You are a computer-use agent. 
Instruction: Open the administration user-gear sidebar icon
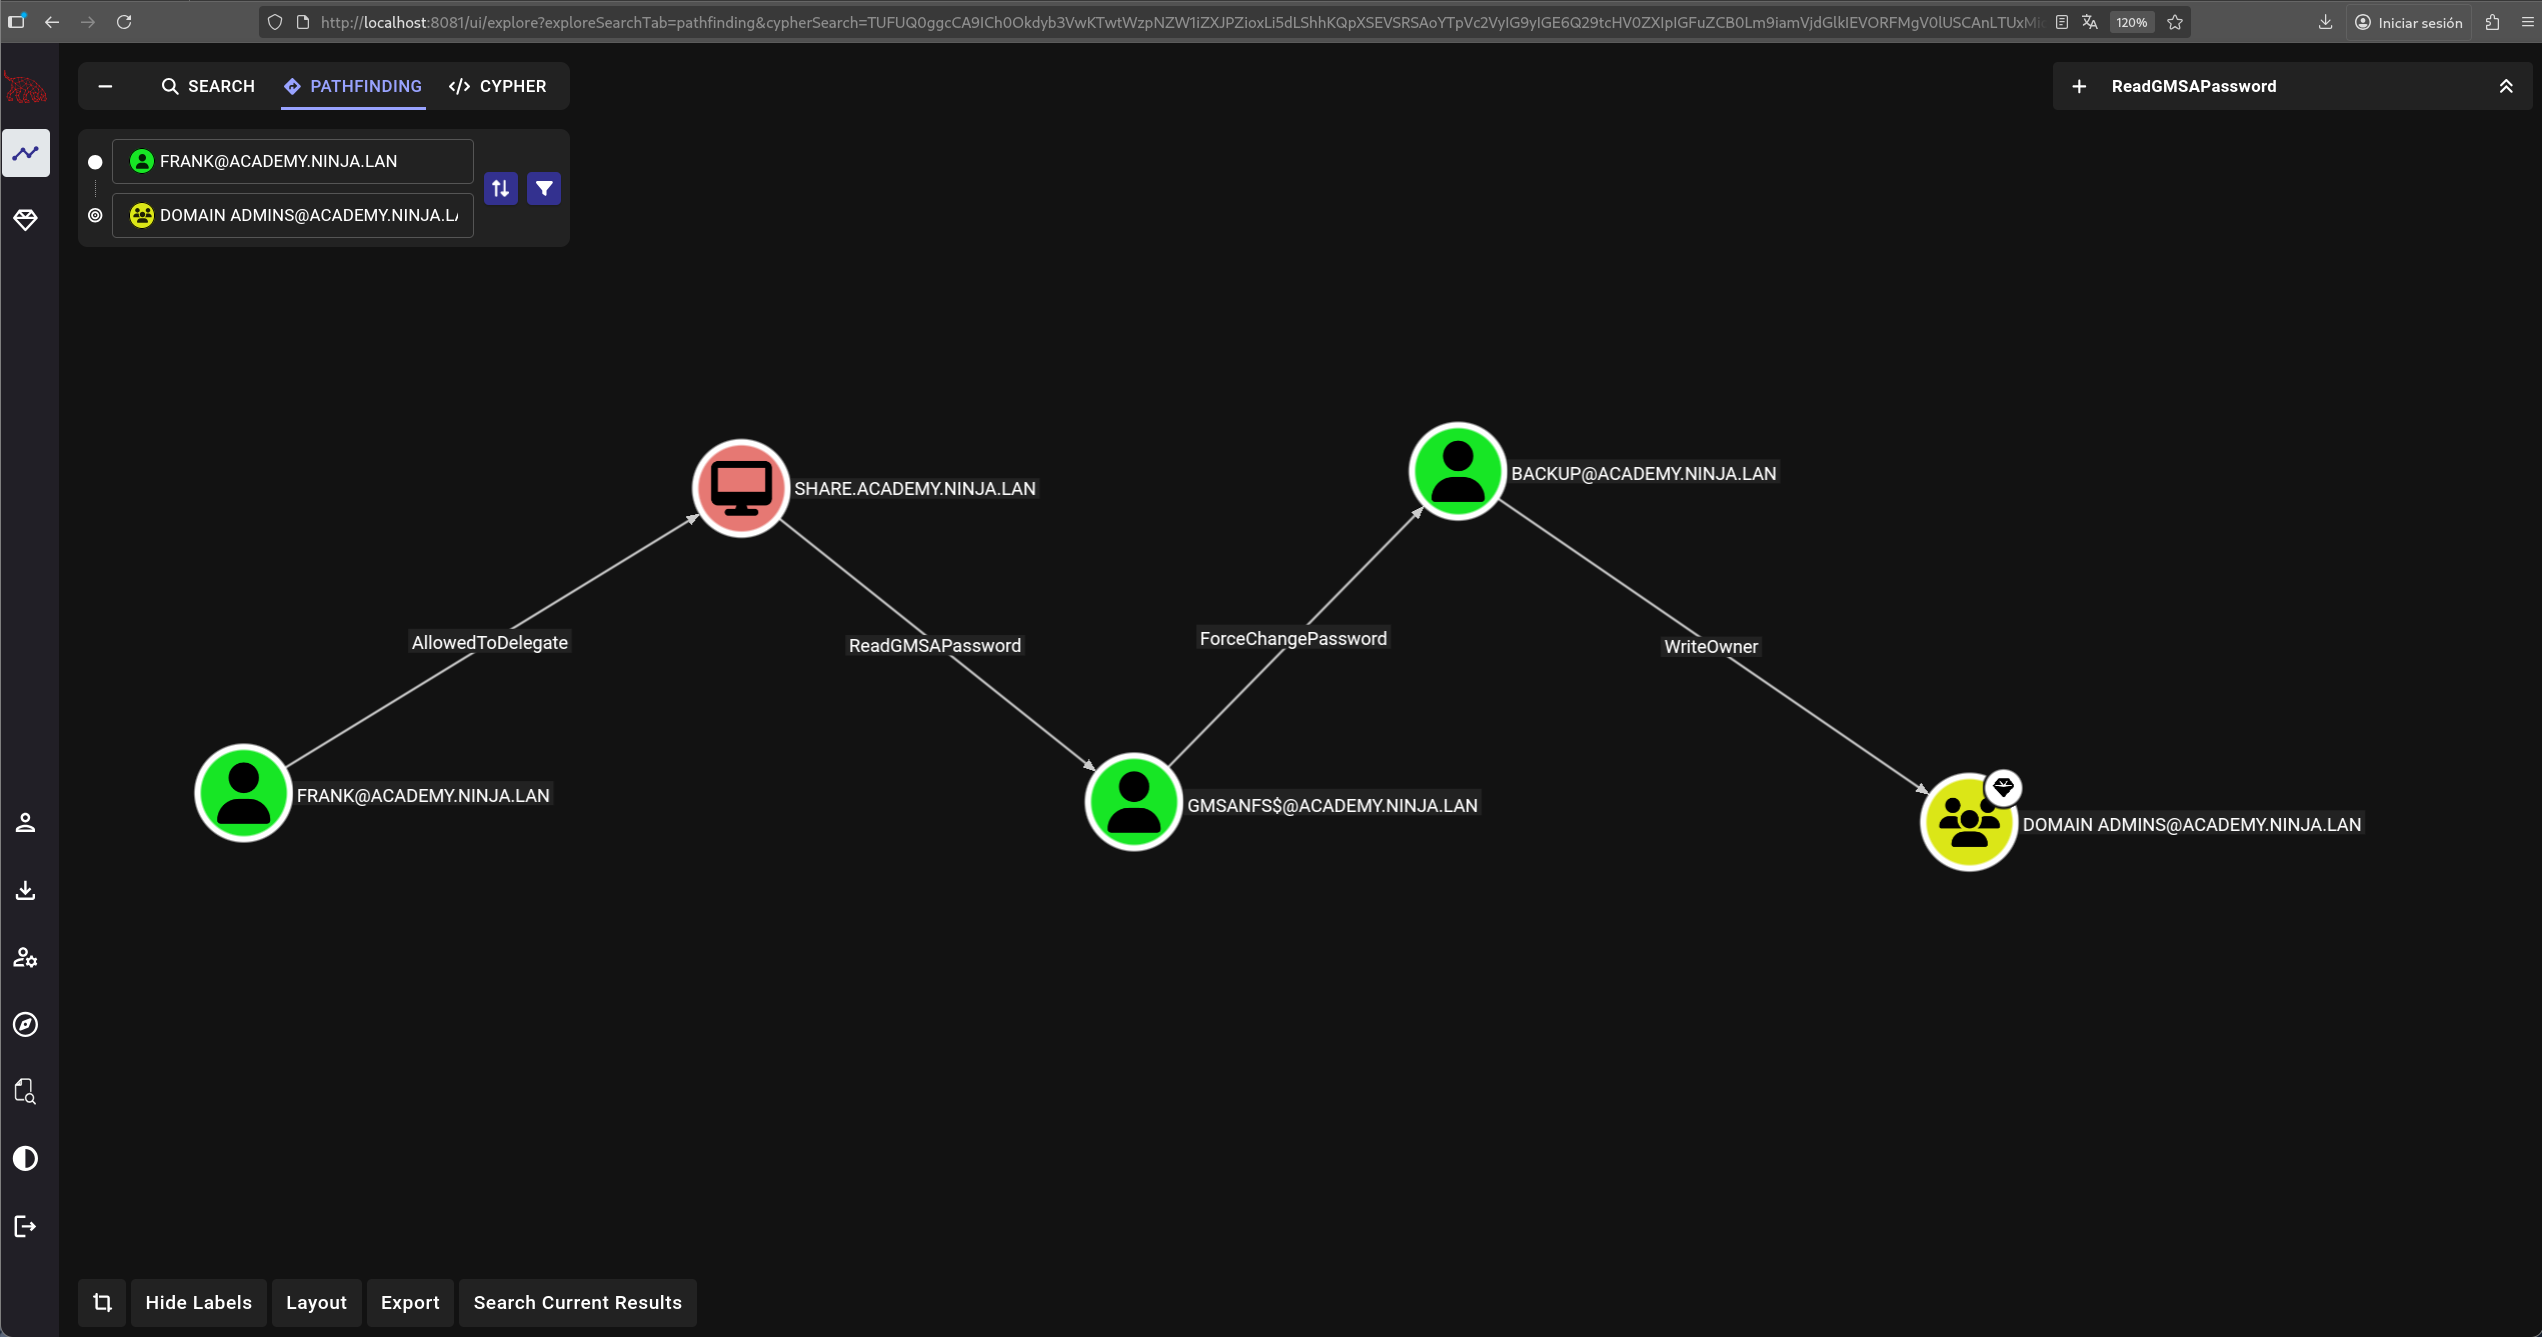coord(26,957)
